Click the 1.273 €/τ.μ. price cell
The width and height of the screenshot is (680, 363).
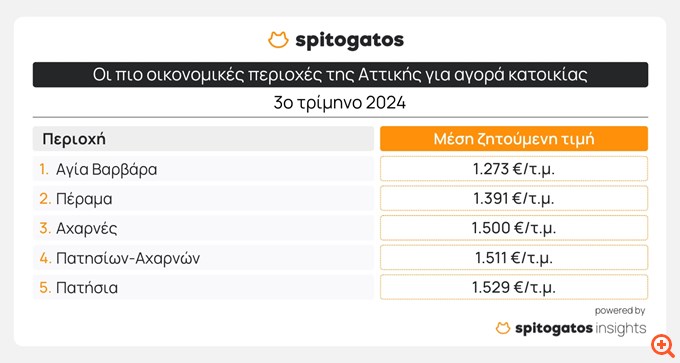coord(514,169)
